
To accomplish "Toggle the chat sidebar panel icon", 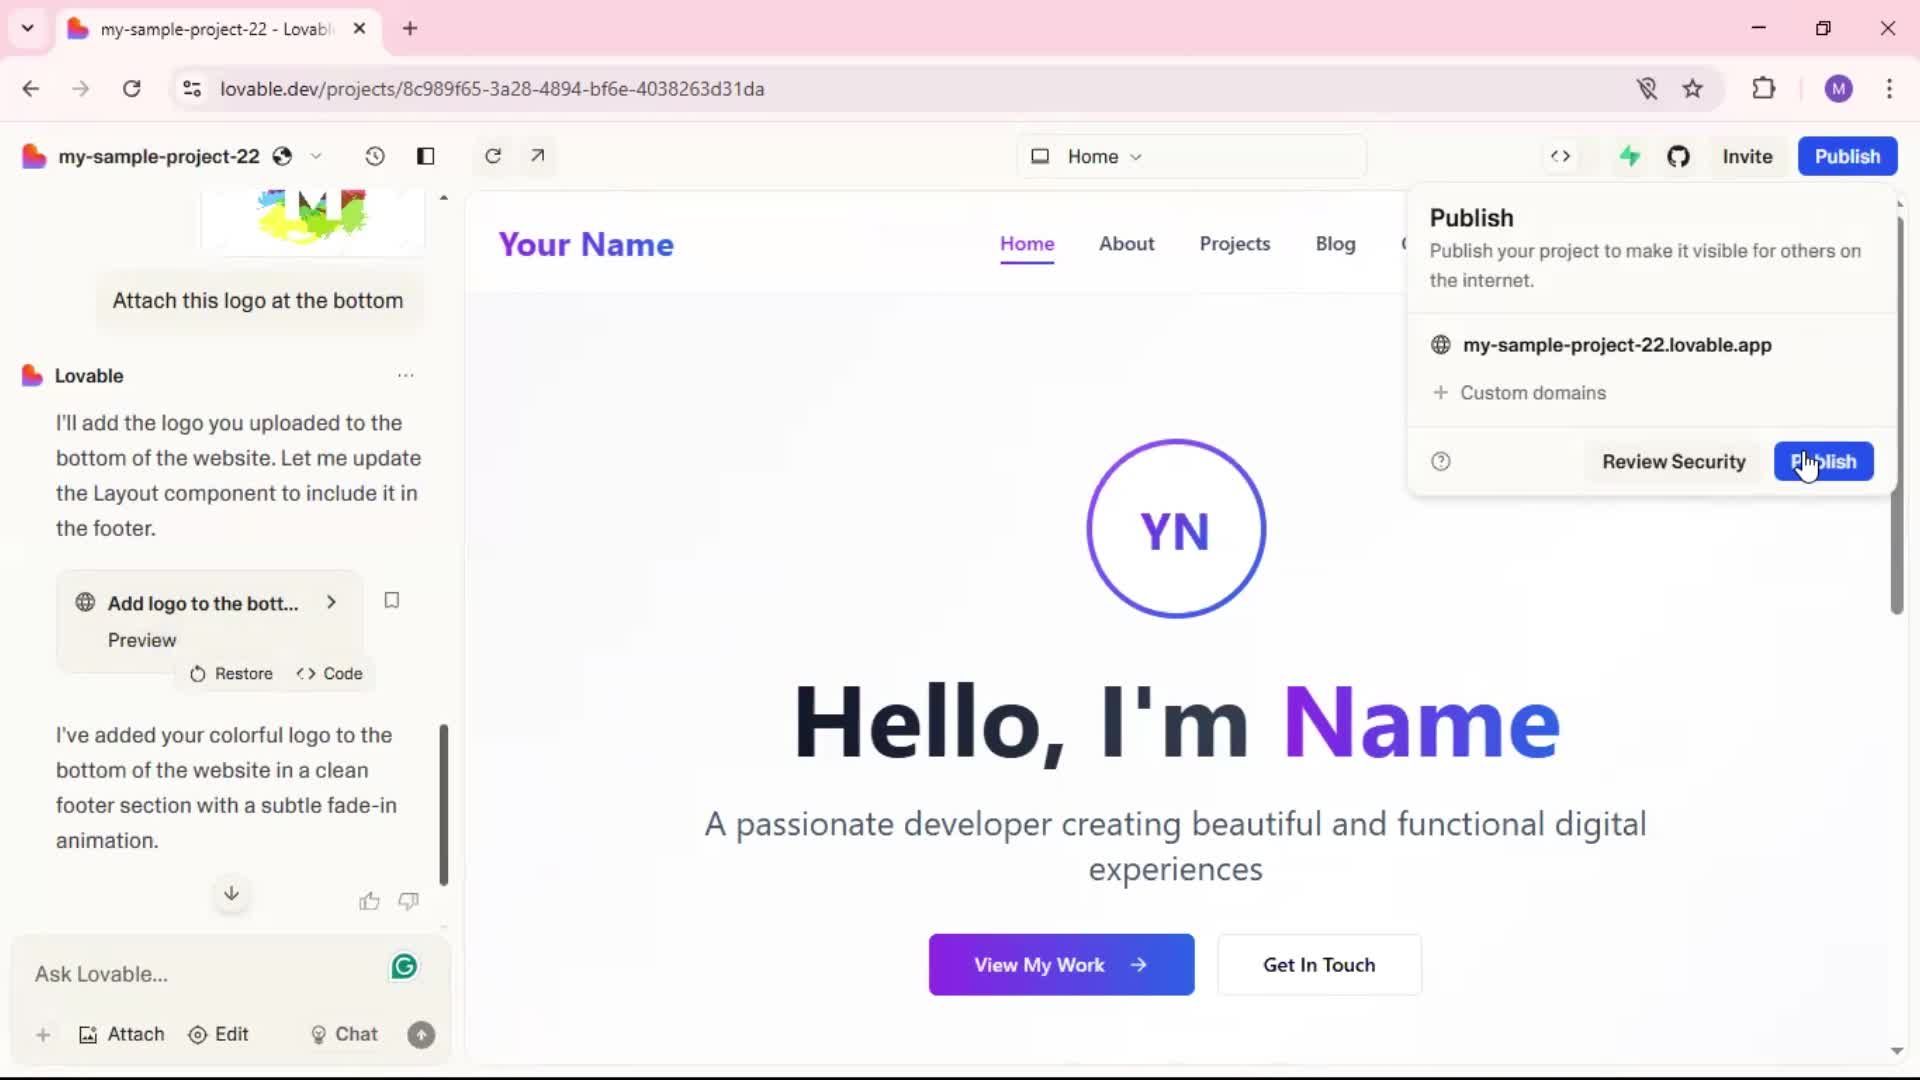I will pyautogui.click(x=426, y=156).
